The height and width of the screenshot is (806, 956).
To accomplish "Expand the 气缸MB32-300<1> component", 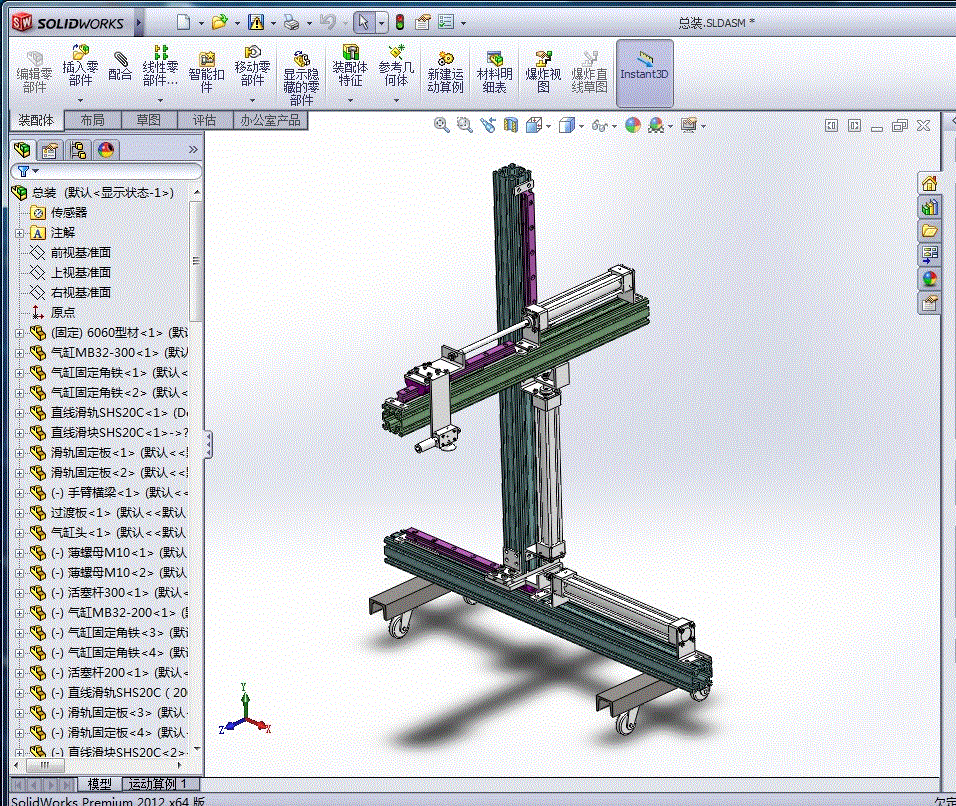I will tap(19, 353).
